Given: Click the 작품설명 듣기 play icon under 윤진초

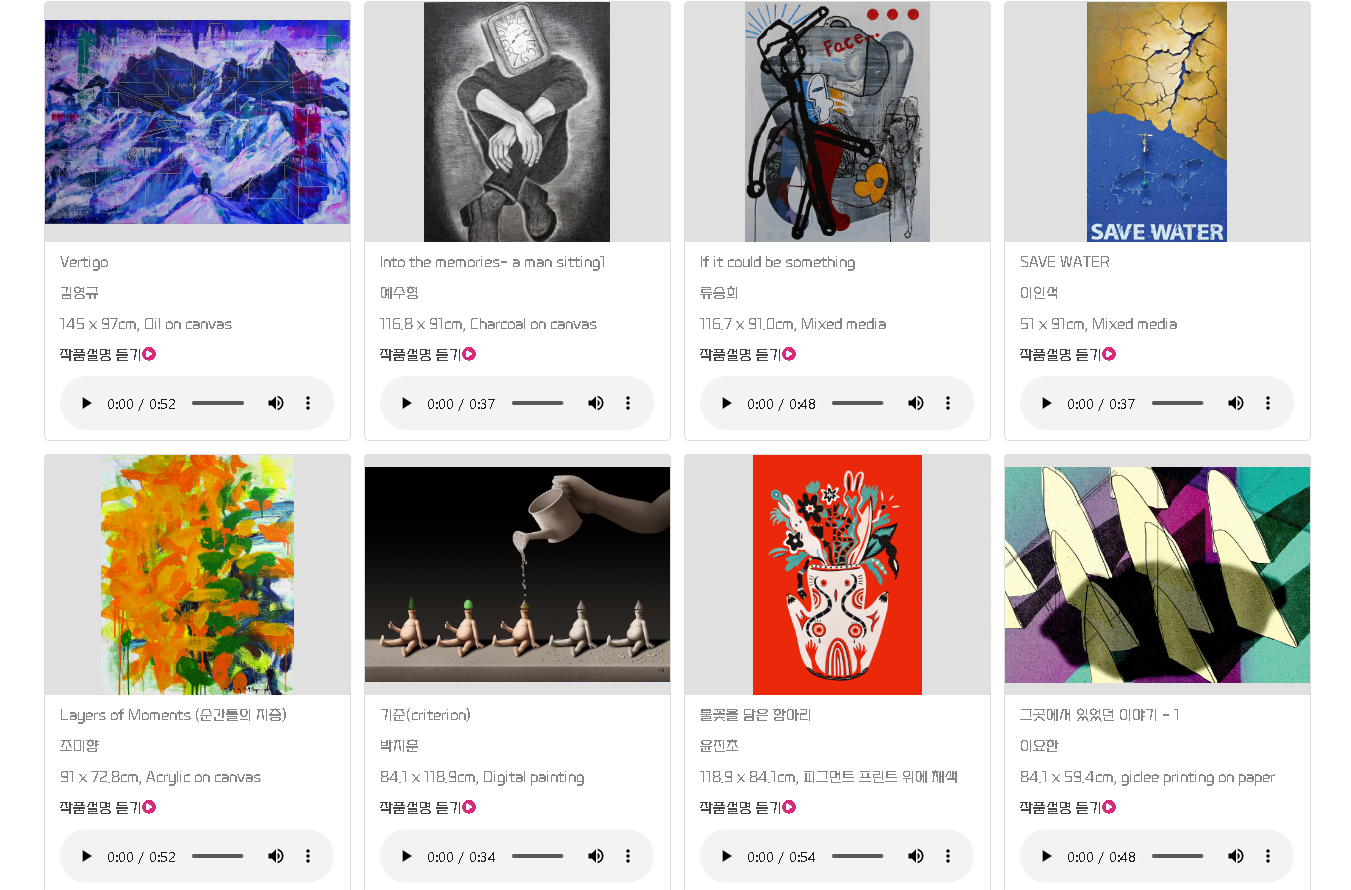Looking at the screenshot, I should 789,807.
